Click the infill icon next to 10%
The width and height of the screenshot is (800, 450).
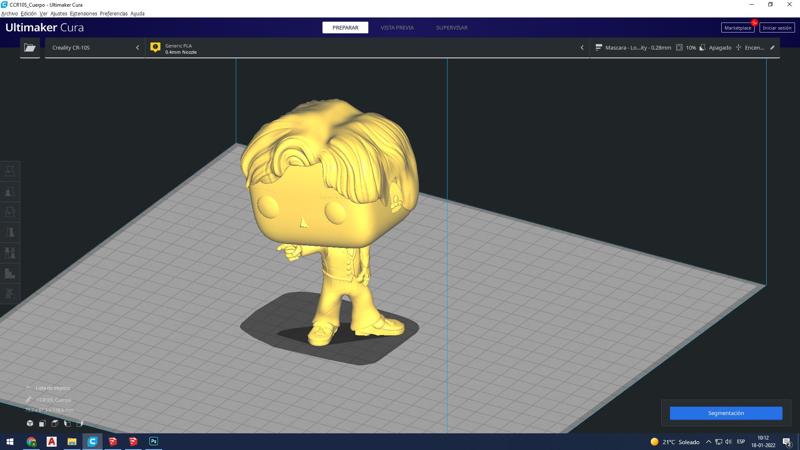[679, 47]
